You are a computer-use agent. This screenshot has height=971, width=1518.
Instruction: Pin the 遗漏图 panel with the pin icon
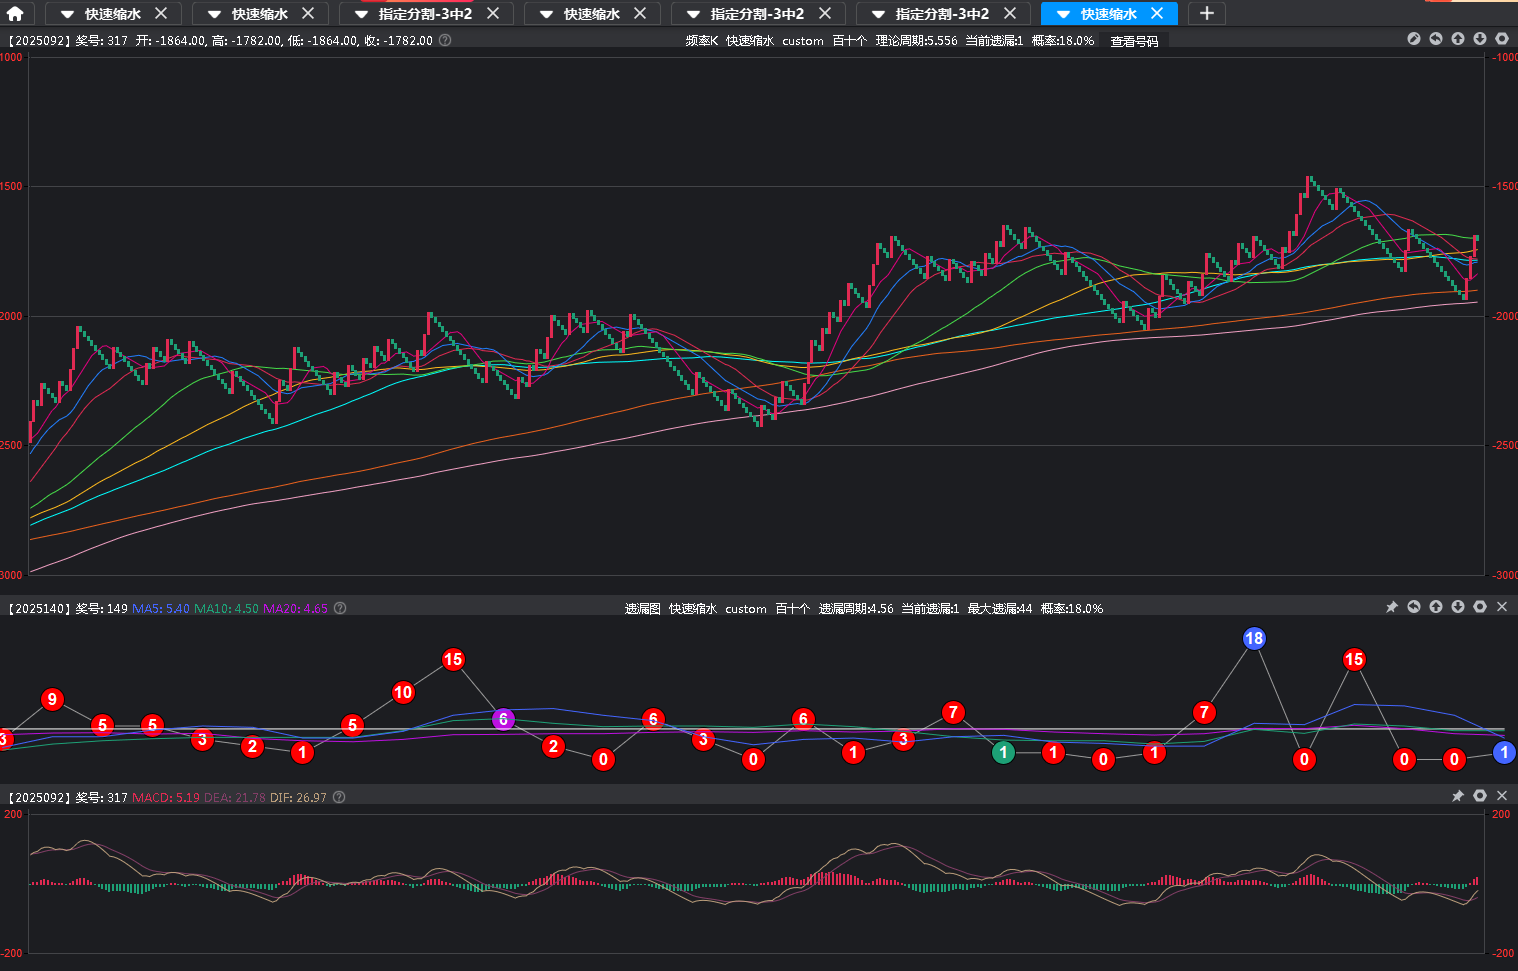click(1392, 607)
